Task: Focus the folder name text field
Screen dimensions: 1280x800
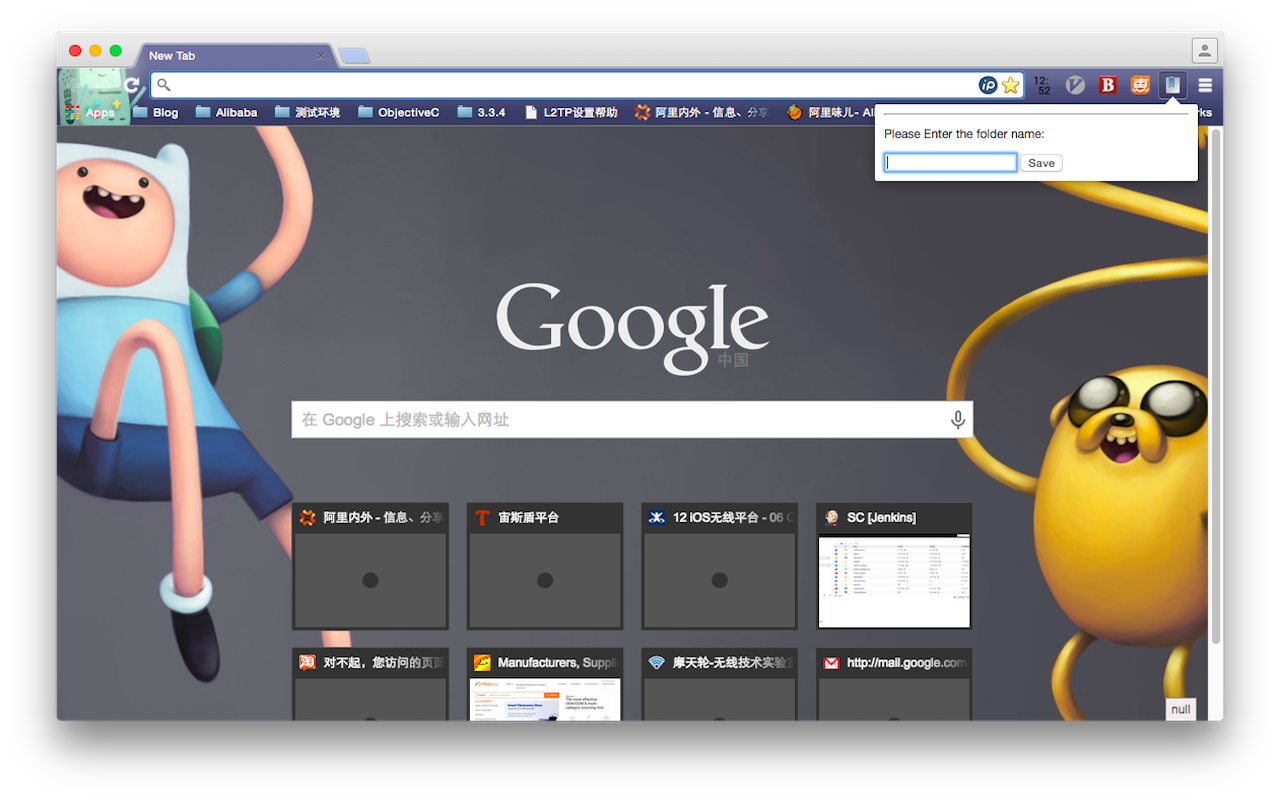Action: click(951, 163)
